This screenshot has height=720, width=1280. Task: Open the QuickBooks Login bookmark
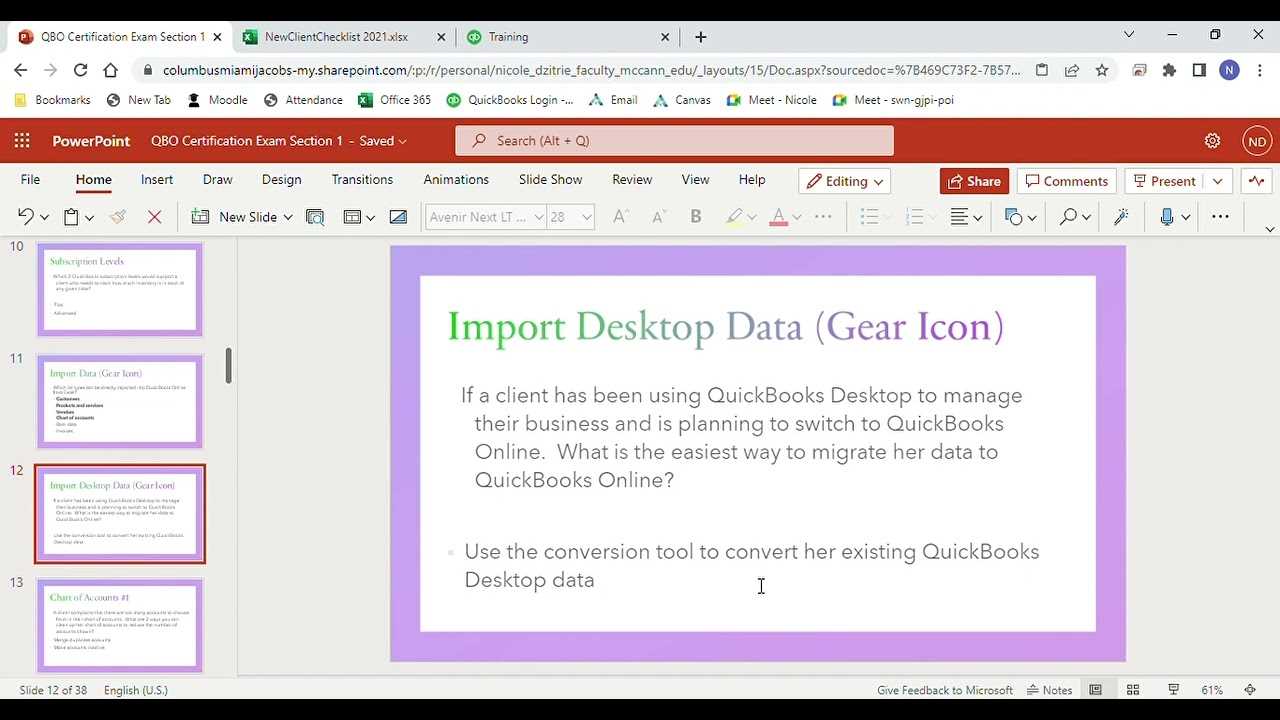(510, 100)
